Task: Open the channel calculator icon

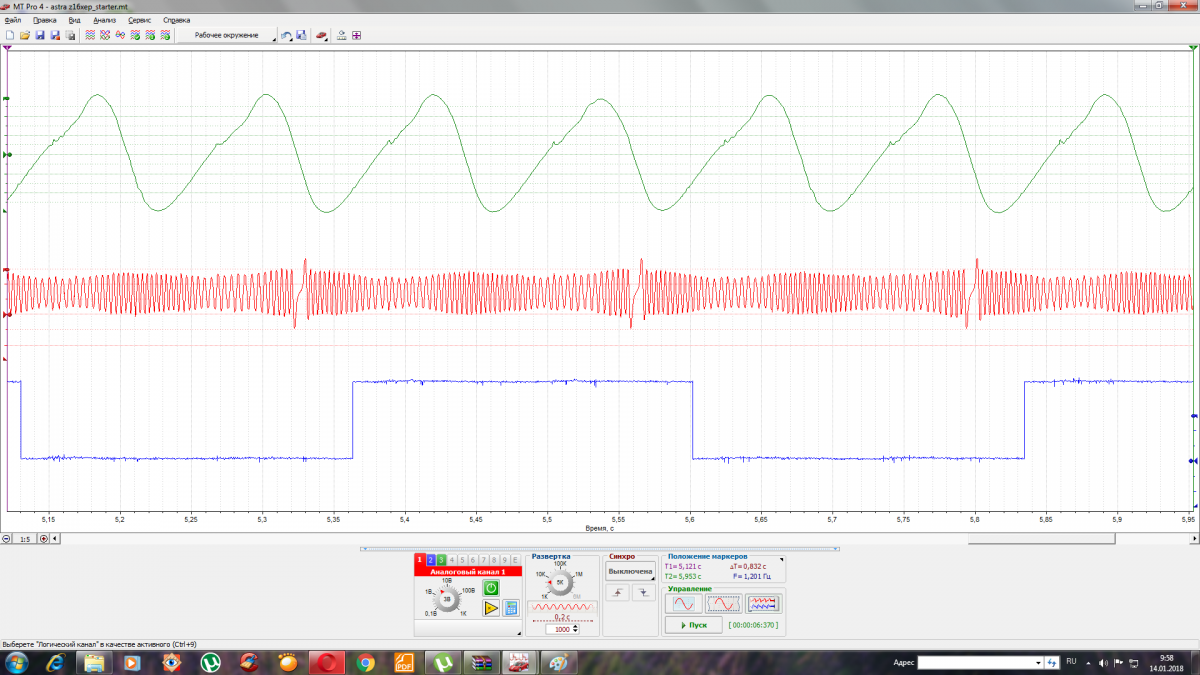Action: click(510, 608)
